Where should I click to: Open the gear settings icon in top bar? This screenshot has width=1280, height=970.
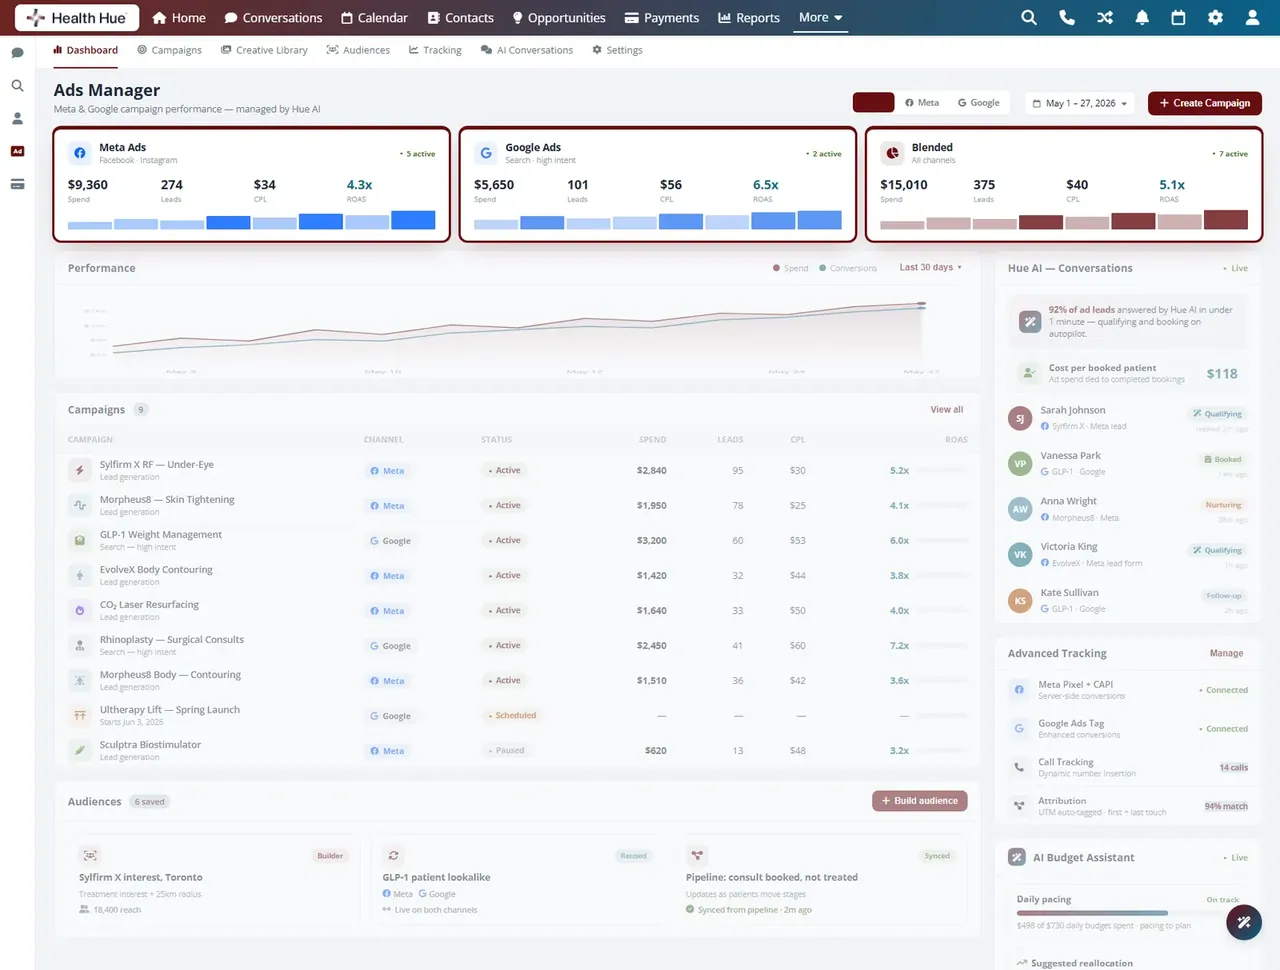(1215, 17)
